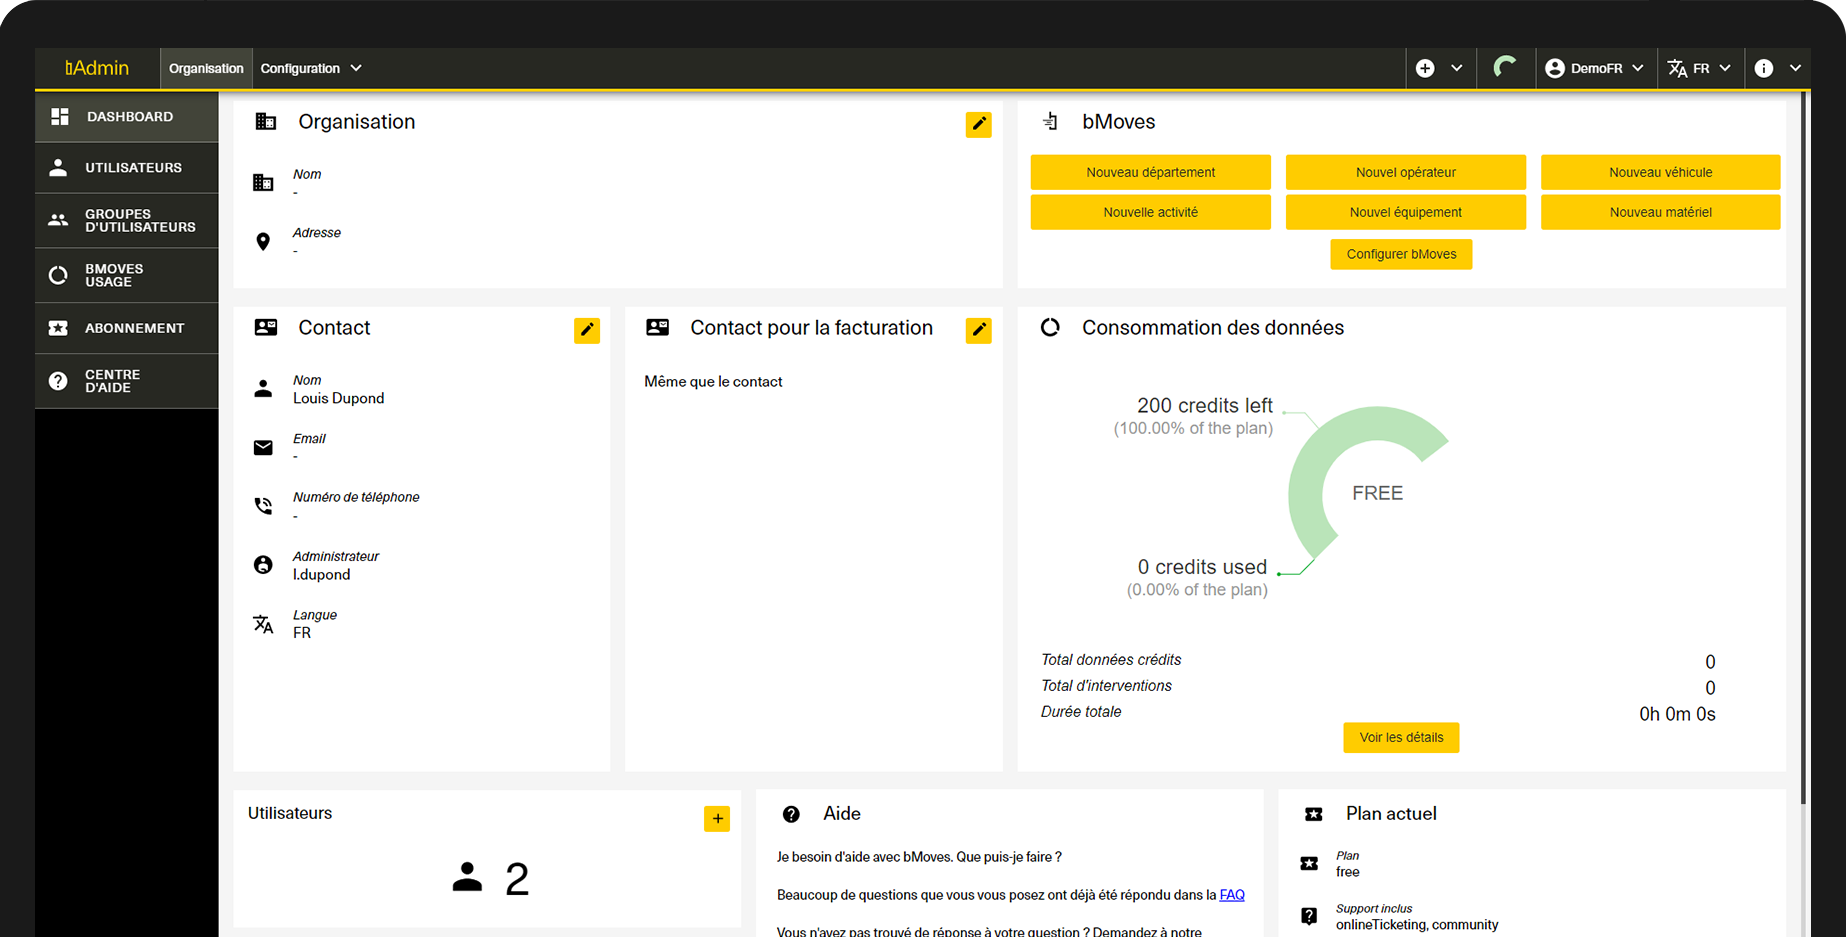Click the Abonnement ticket icon in sidebar
The image size is (1846, 937).
(x=58, y=328)
